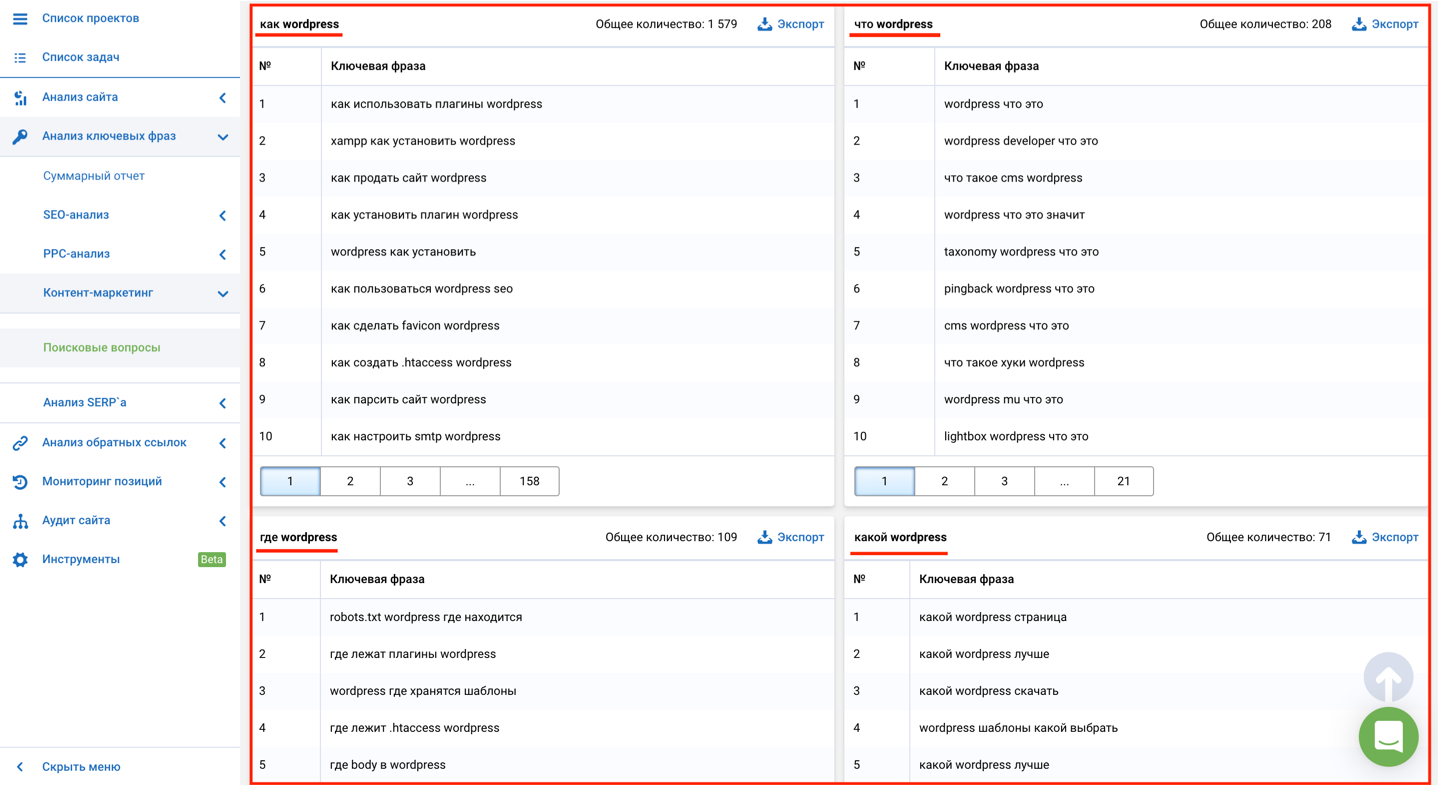Expand the Анализ сайта section chevron
Viewport: 1439px width, 785px height.
(222, 98)
